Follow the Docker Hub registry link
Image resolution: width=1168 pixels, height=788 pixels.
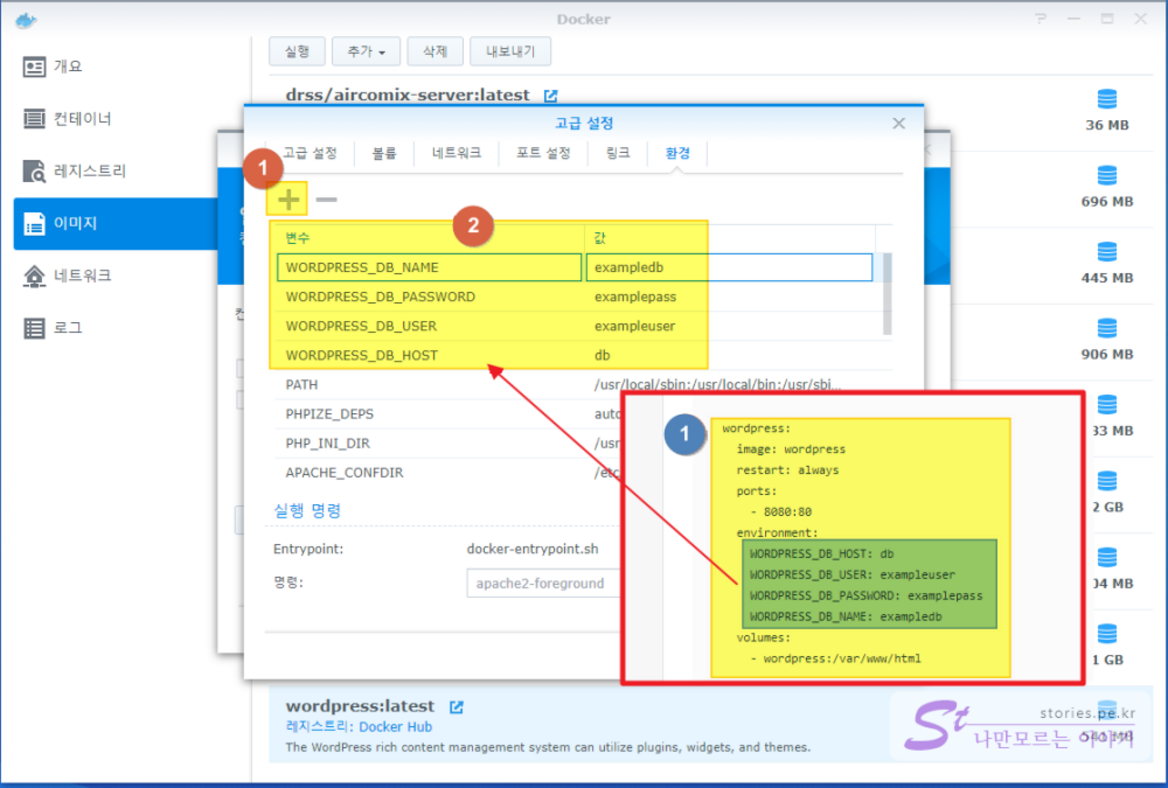(x=395, y=727)
